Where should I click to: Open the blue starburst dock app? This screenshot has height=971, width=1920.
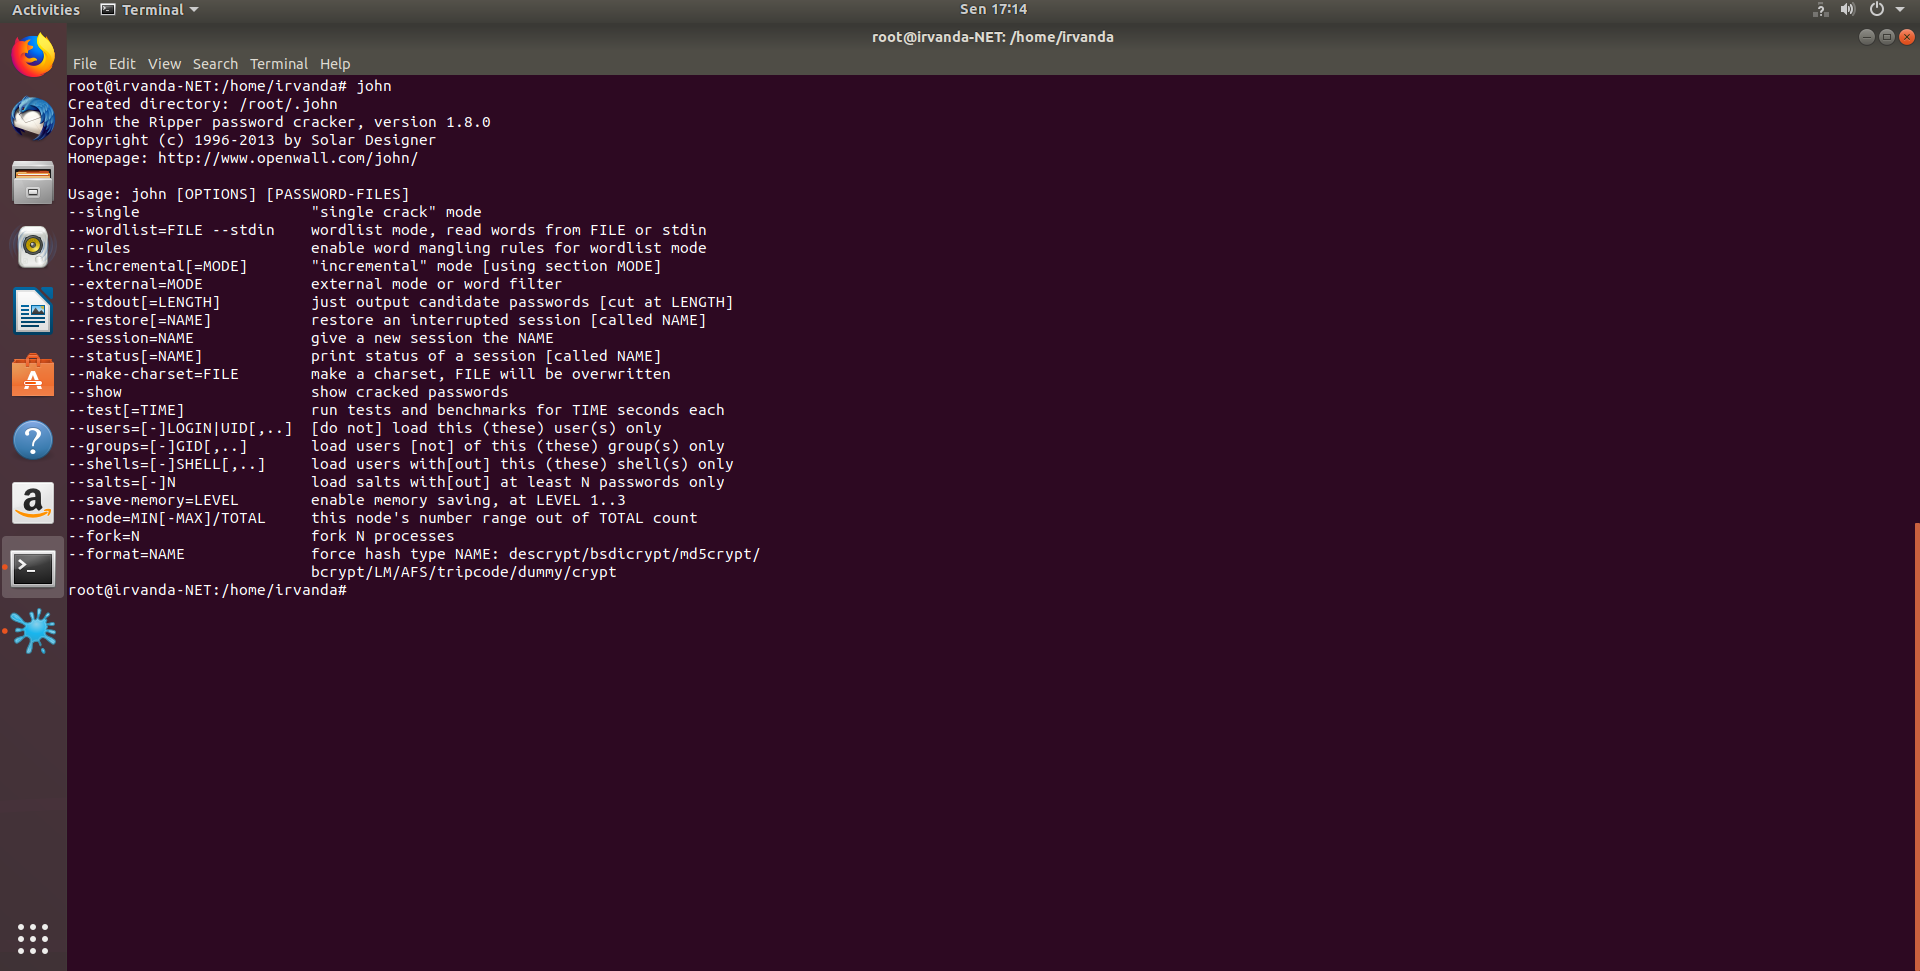click(33, 632)
